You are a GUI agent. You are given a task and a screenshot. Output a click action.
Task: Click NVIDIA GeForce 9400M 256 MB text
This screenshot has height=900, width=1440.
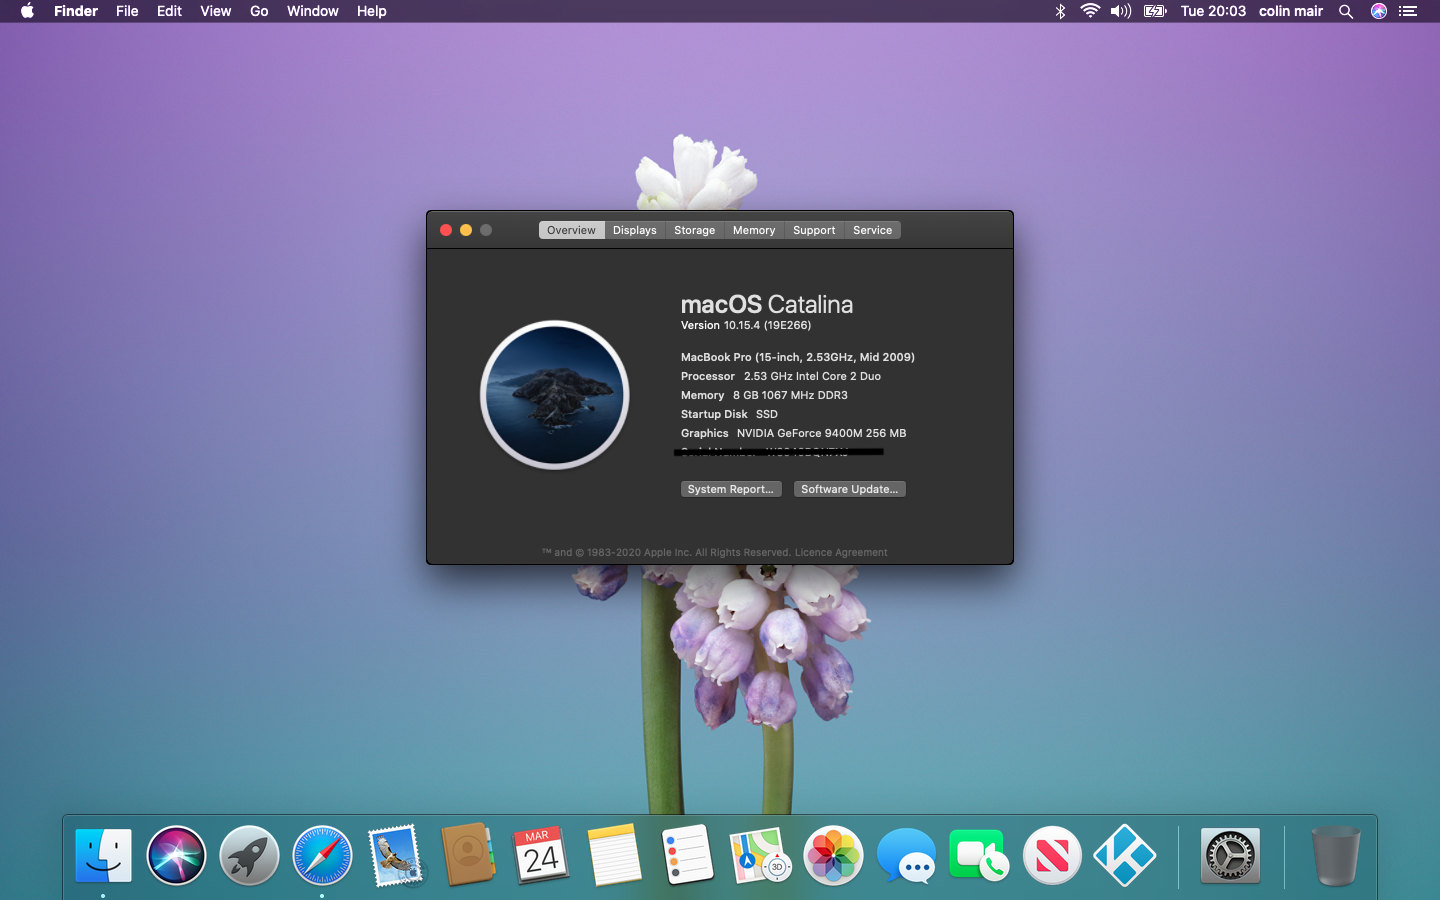coord(822,433)
